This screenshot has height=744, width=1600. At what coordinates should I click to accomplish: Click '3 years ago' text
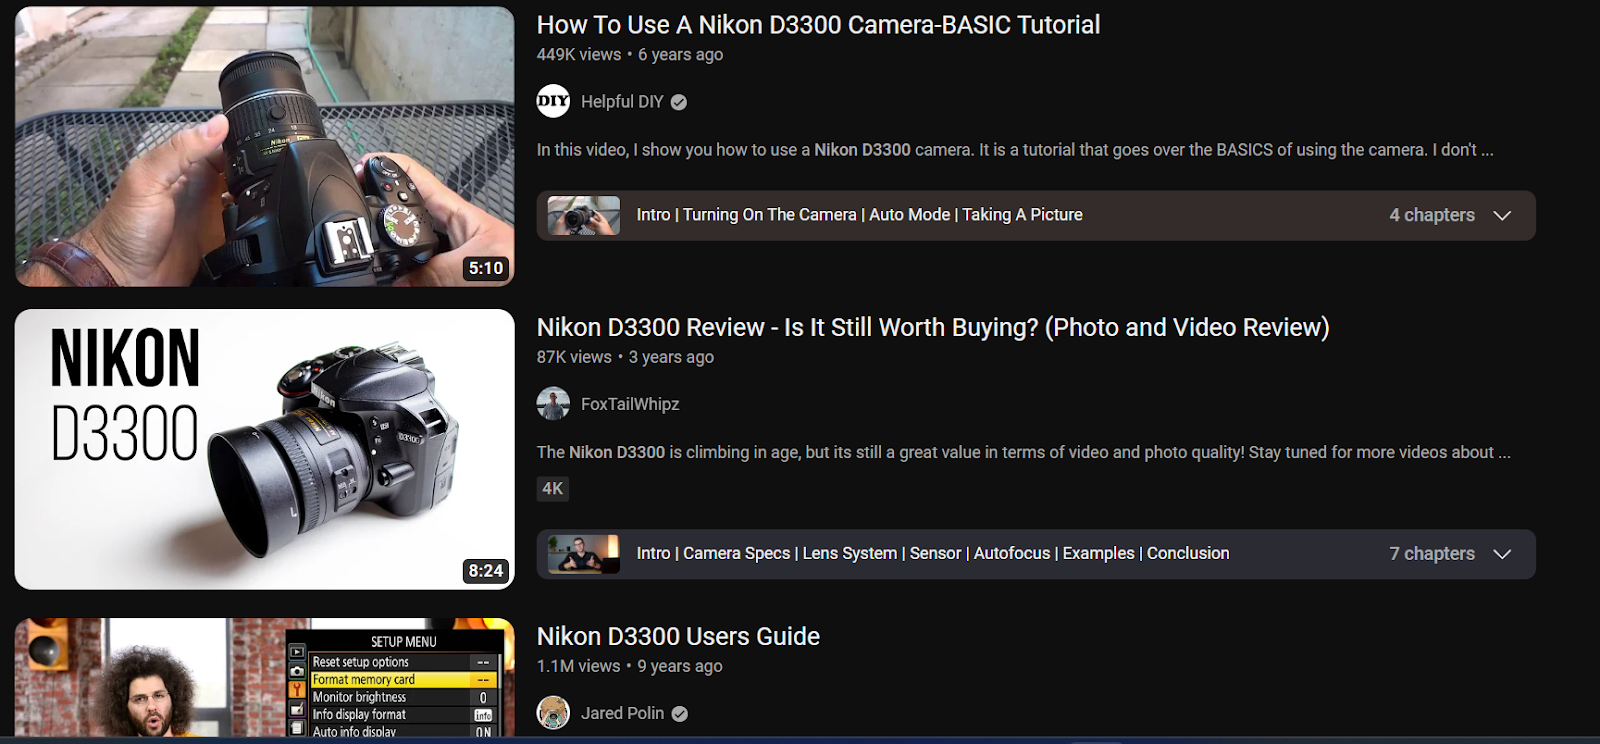click(x=671, y=357)
